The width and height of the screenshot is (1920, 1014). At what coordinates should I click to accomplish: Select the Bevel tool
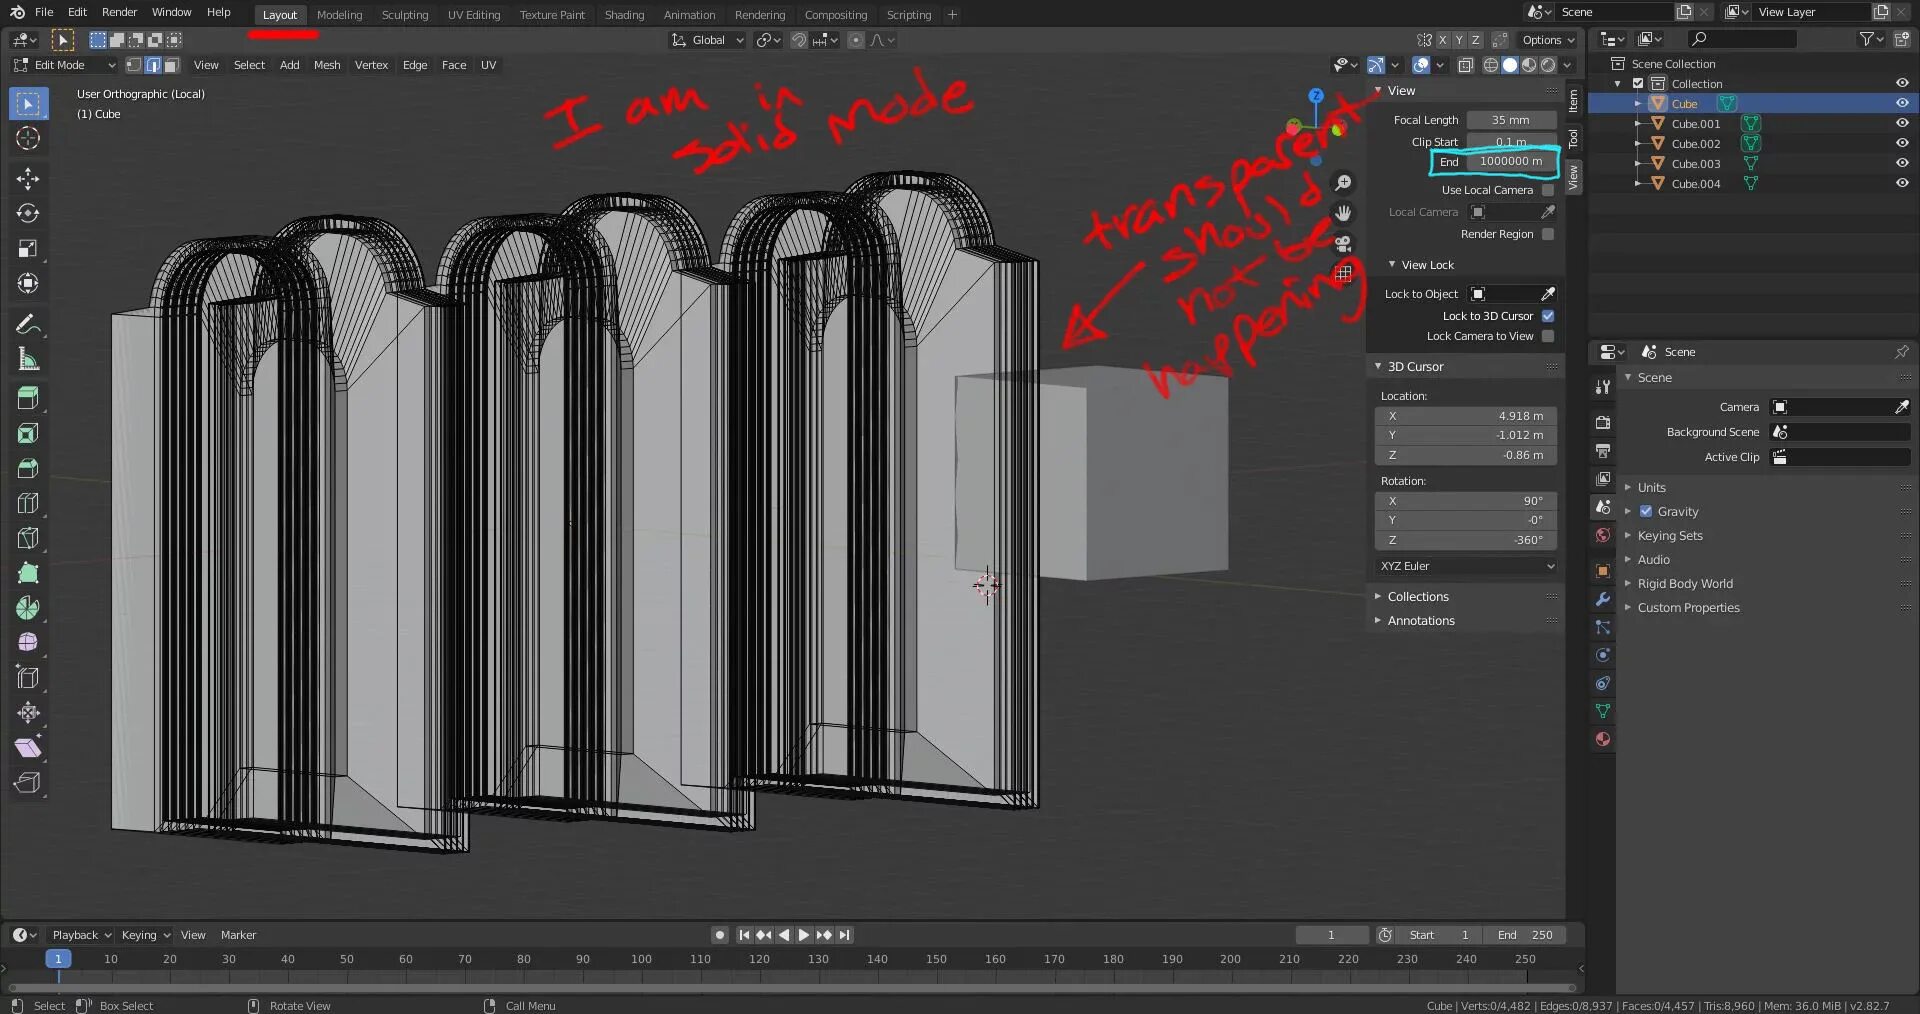(28, 468)
